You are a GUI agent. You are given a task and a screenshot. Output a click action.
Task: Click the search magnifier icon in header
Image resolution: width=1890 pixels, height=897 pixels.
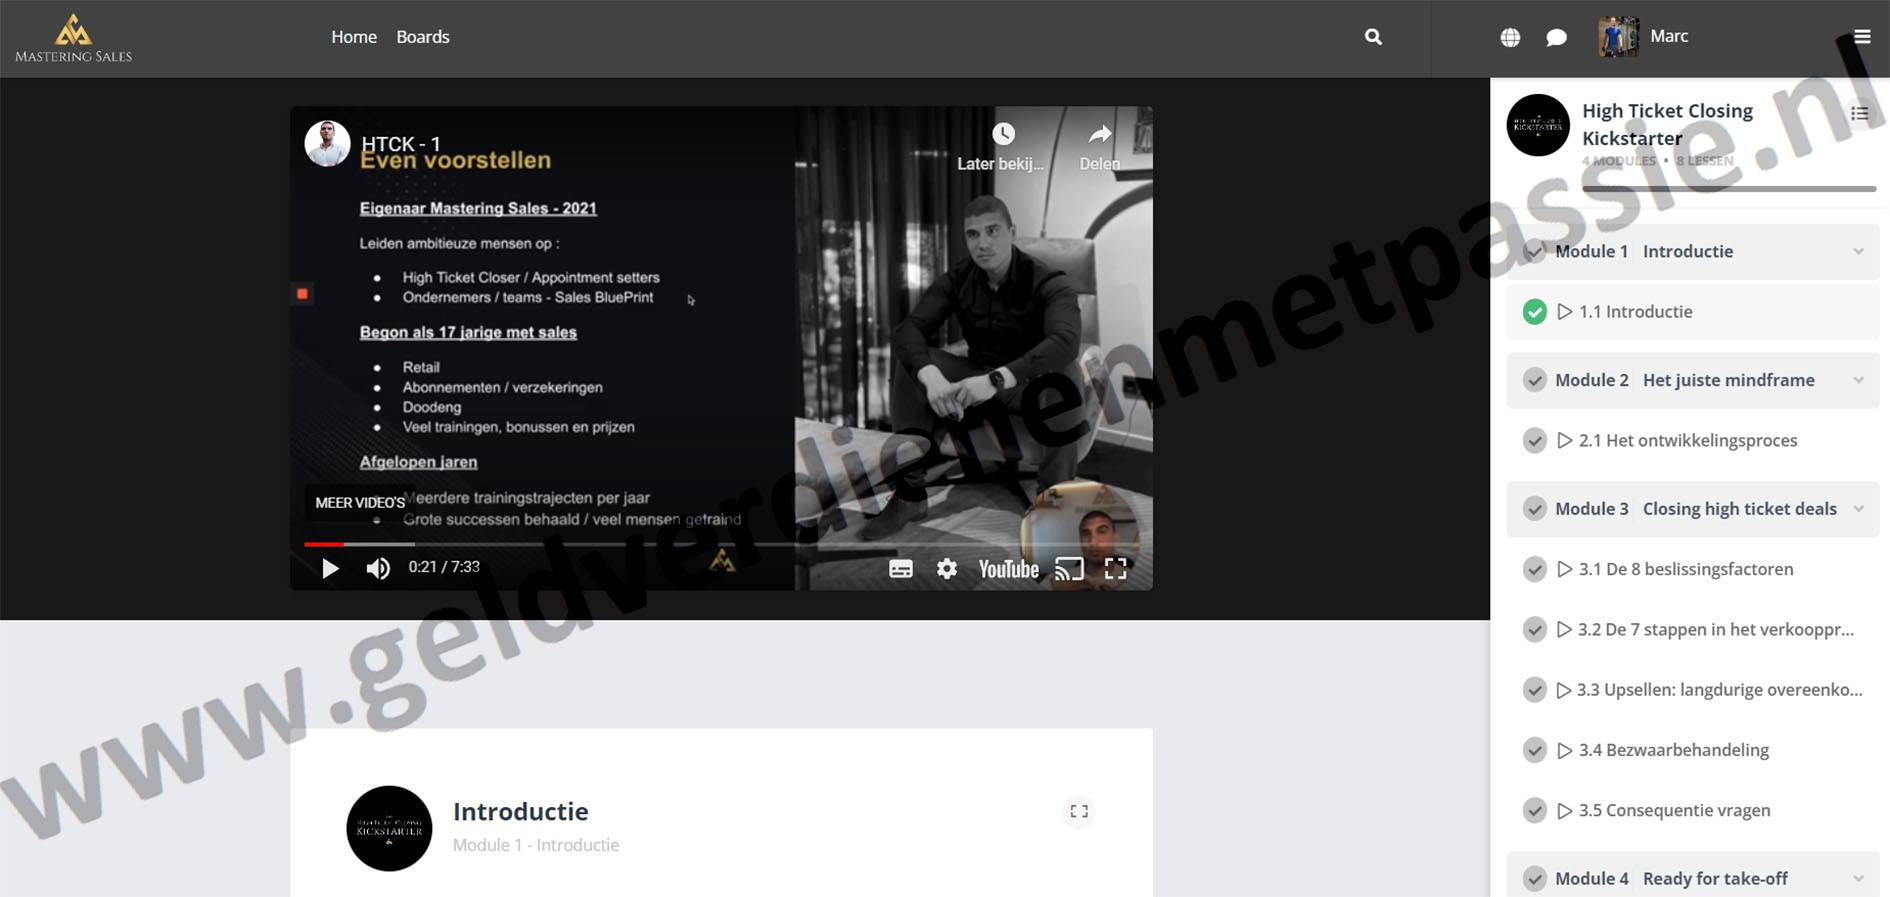[1373, 37]
